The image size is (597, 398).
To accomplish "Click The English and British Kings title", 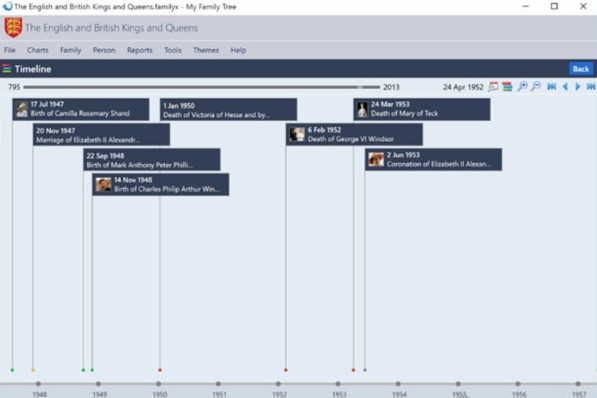I will pos(112,28).
